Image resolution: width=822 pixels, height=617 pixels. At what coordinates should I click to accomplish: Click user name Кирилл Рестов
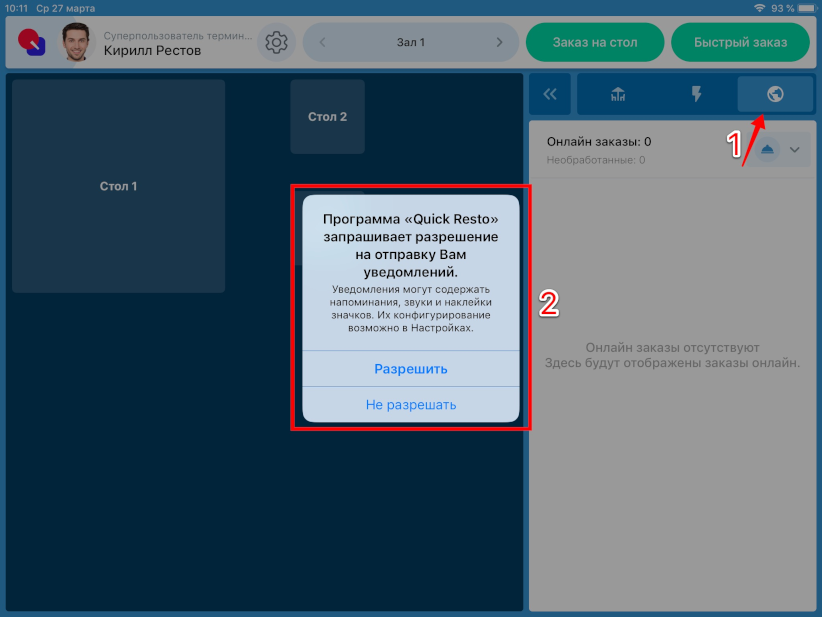coord(152,51)
